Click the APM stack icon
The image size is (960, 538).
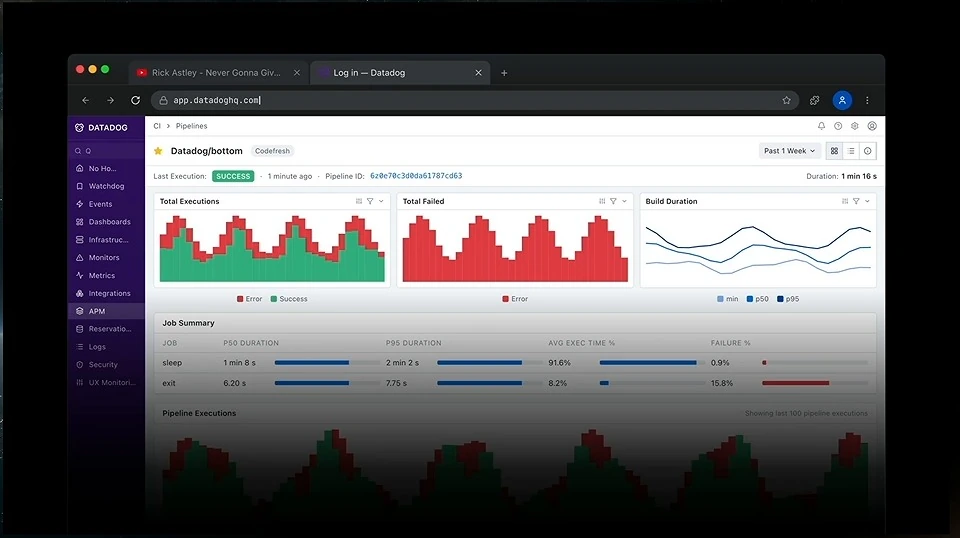(80, 311)
